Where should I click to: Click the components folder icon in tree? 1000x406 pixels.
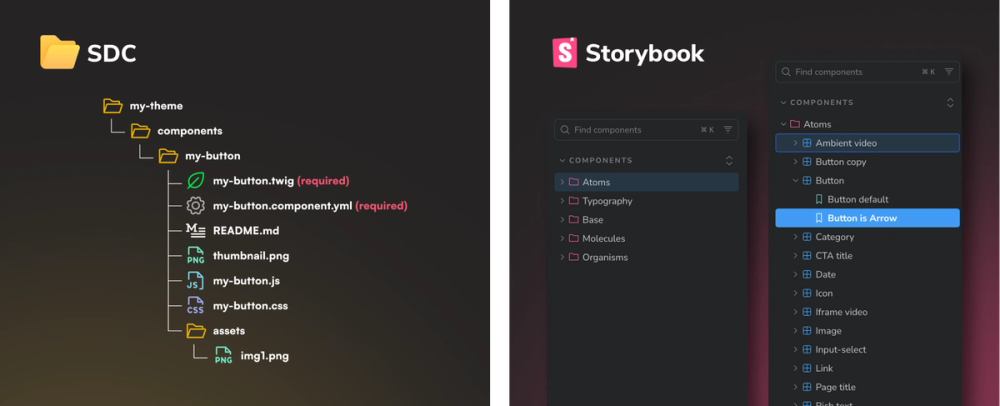140,131
